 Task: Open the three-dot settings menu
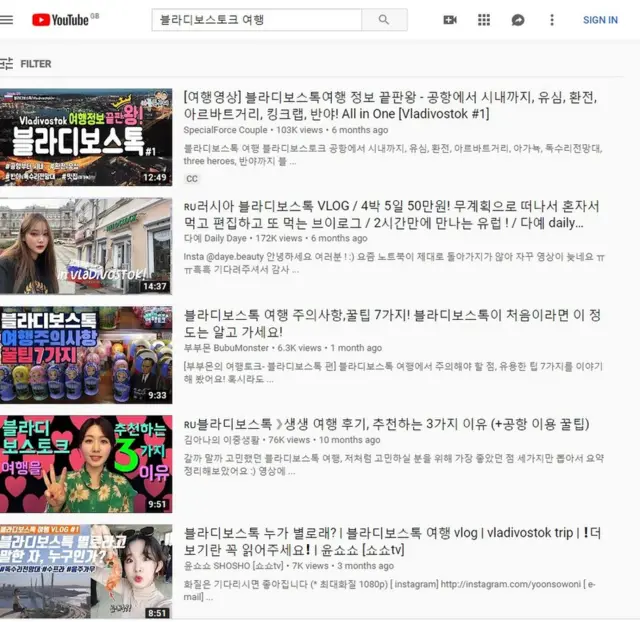552,20
